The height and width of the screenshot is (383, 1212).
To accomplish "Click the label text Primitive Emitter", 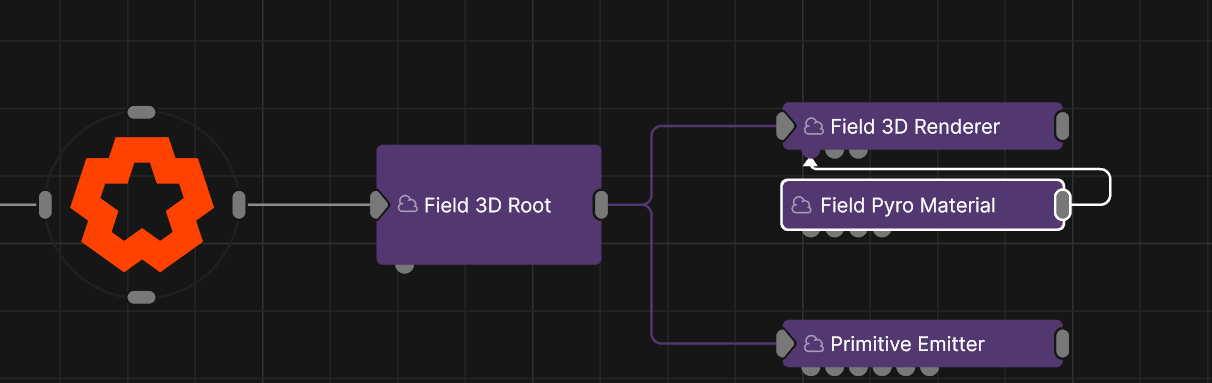I will coord(908,344).
